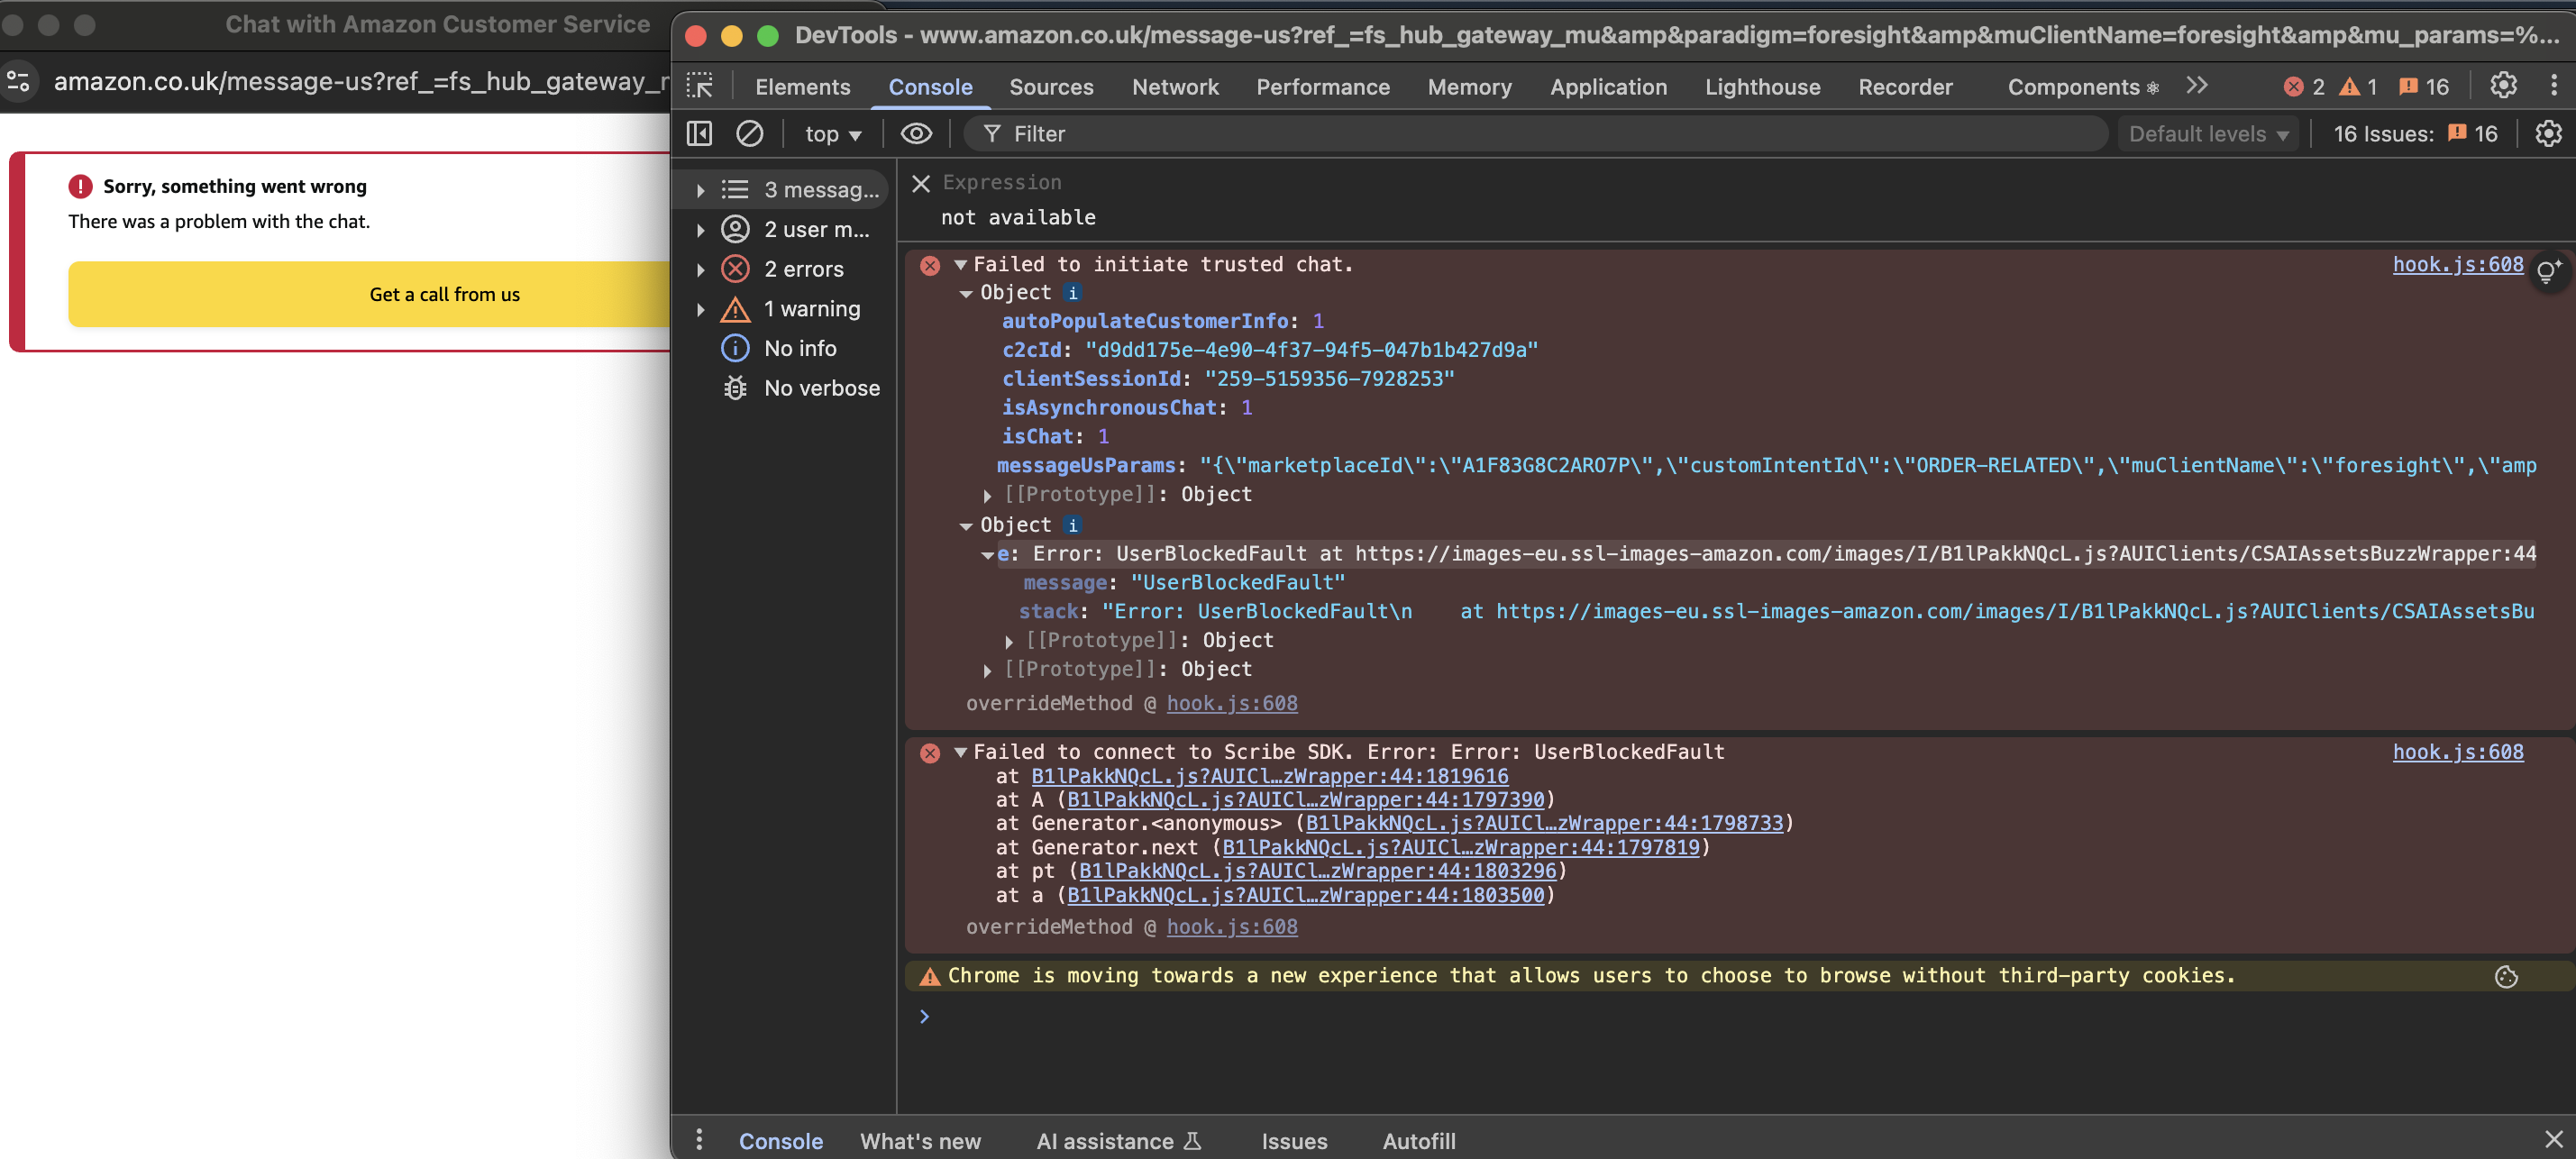Open DevTools settings gear in the tab bar
The width and height of the screenshot is (2576, 1159).
coord(2503,86)
